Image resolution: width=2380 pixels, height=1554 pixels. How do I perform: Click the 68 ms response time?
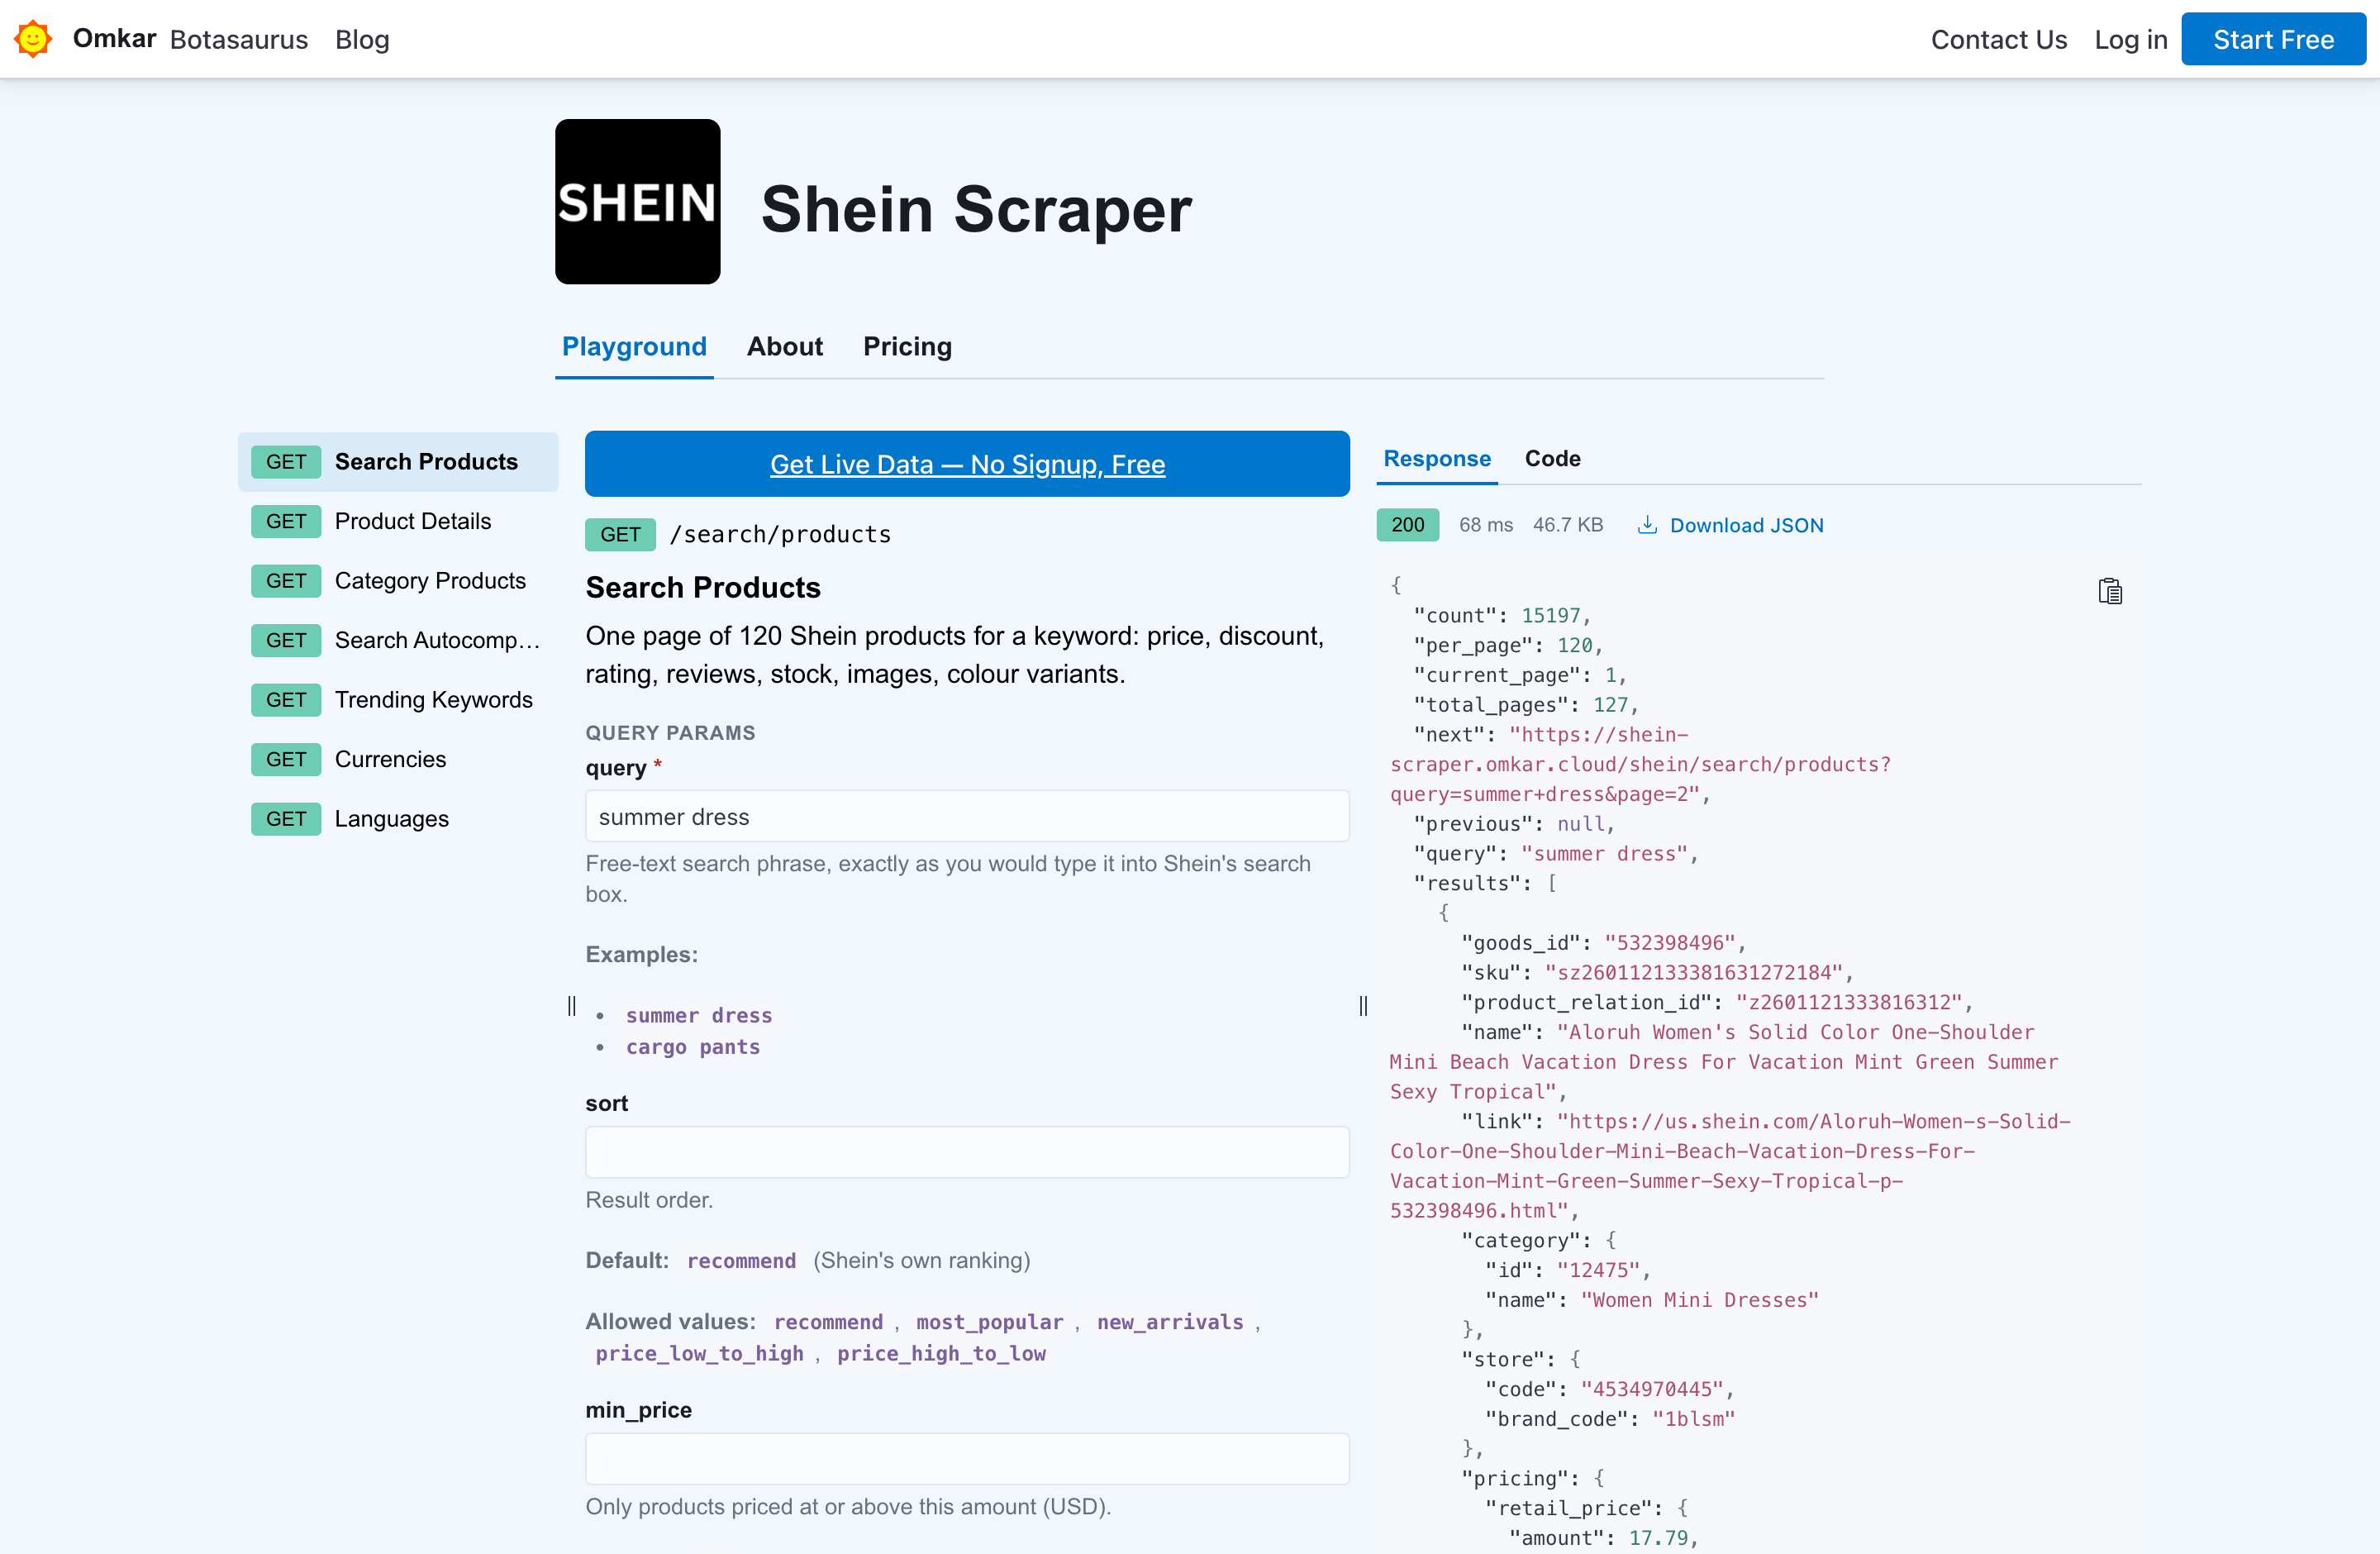click(1486, 525)
